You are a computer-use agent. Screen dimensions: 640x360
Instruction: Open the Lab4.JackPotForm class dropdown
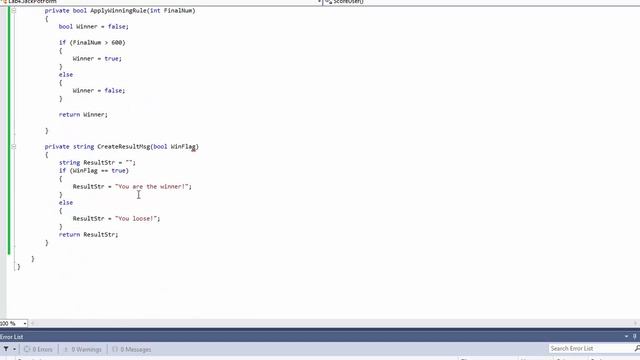coord(161,2)
